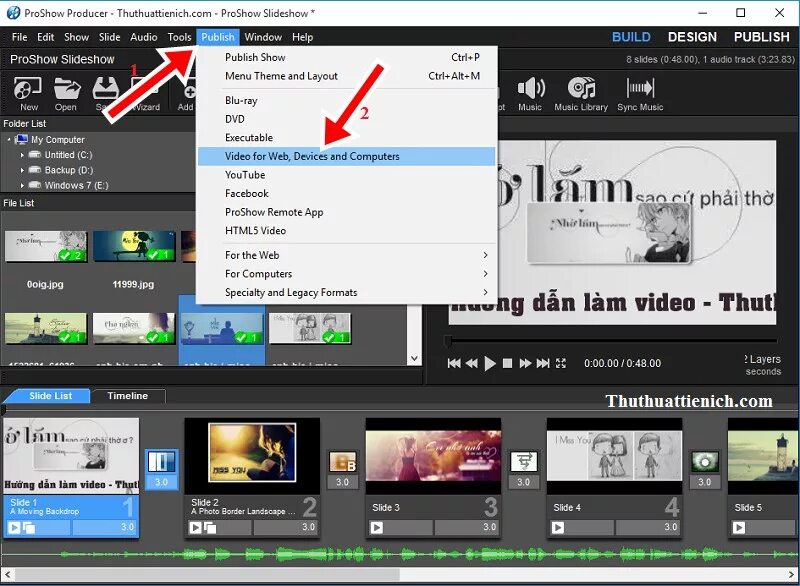This screenshot has height=586, width=800.
Task: Click Slide 5 play icon
Action: pyautogui.click(x=739, y=527)
